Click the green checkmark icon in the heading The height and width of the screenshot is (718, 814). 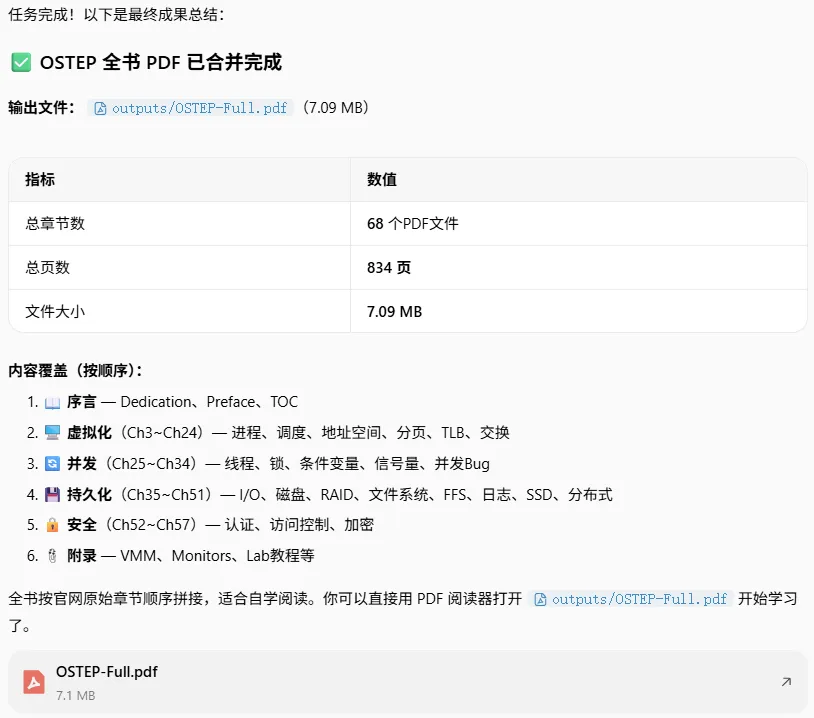21,62
